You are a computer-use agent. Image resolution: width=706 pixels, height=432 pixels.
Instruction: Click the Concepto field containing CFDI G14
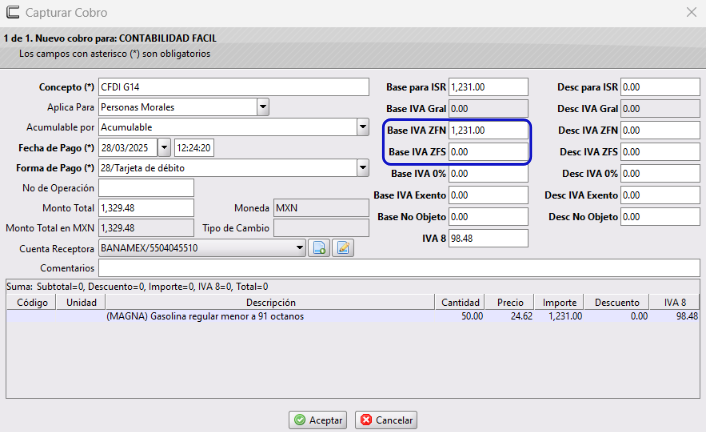coord(234,87)
